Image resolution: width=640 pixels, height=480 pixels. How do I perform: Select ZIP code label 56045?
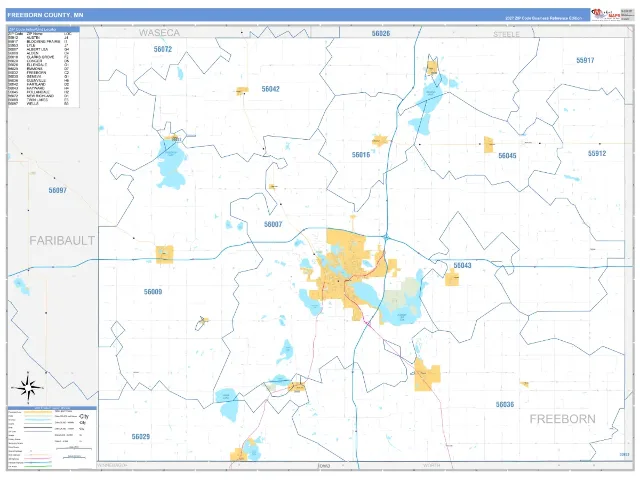pos(507,156)
